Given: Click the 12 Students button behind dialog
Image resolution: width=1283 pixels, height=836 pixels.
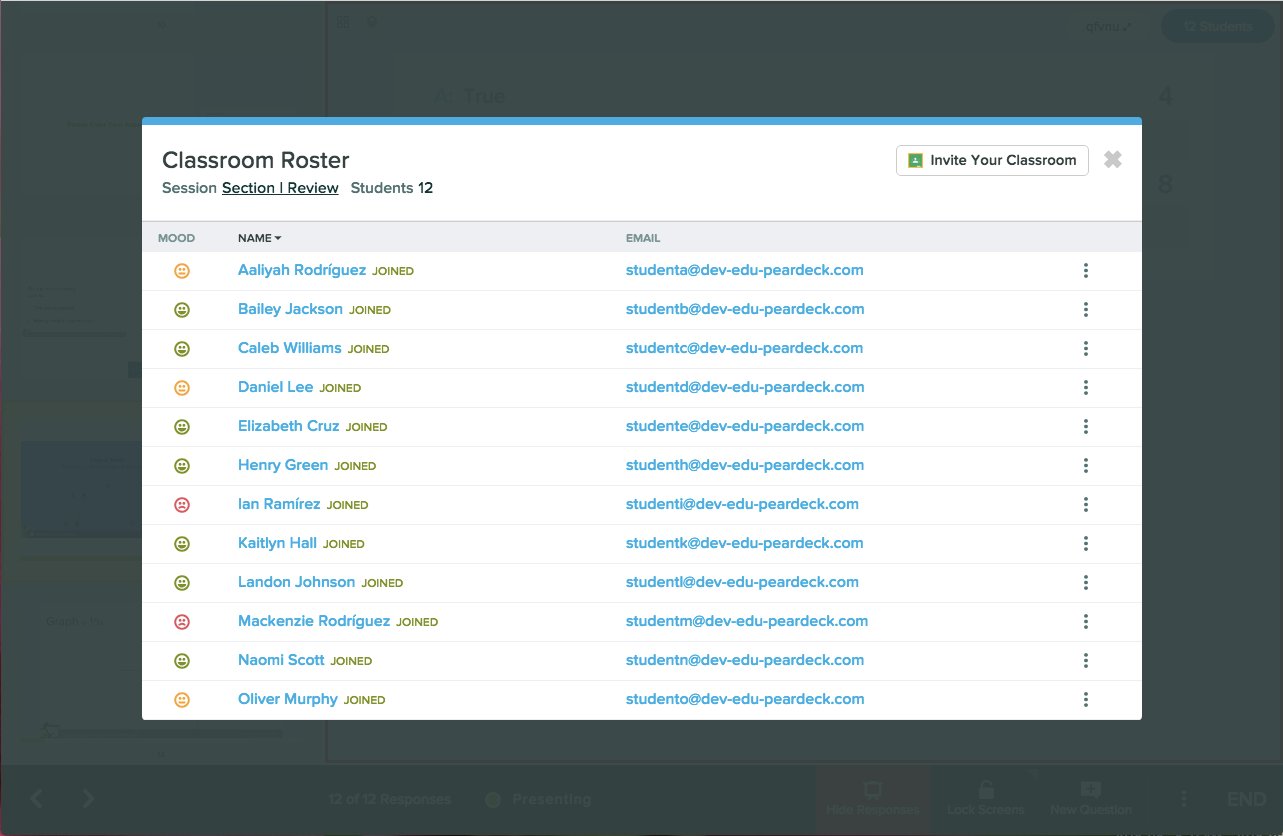Looking at the screenshot, I should tap(1218, 27).
